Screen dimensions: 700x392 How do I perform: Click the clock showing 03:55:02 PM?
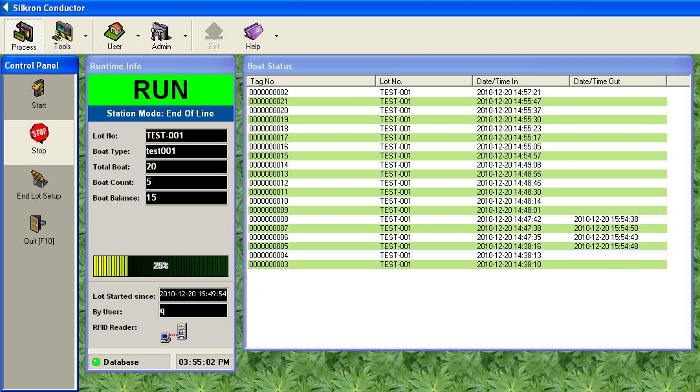click(204, 362)
